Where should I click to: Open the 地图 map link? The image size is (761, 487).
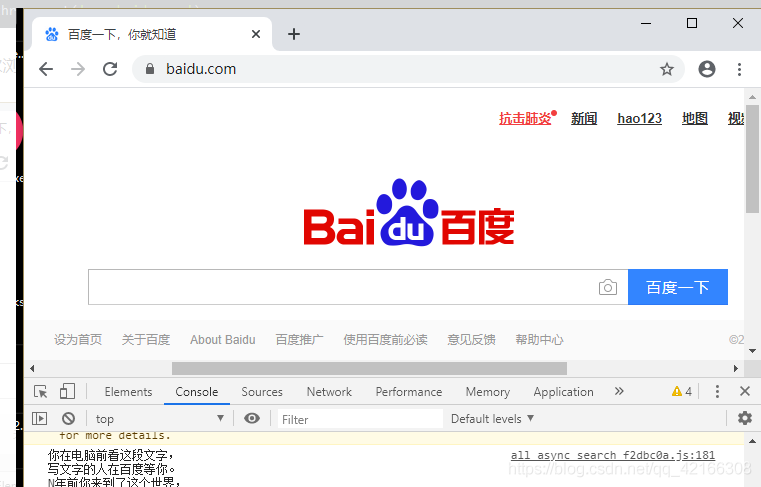pos(695,118)
